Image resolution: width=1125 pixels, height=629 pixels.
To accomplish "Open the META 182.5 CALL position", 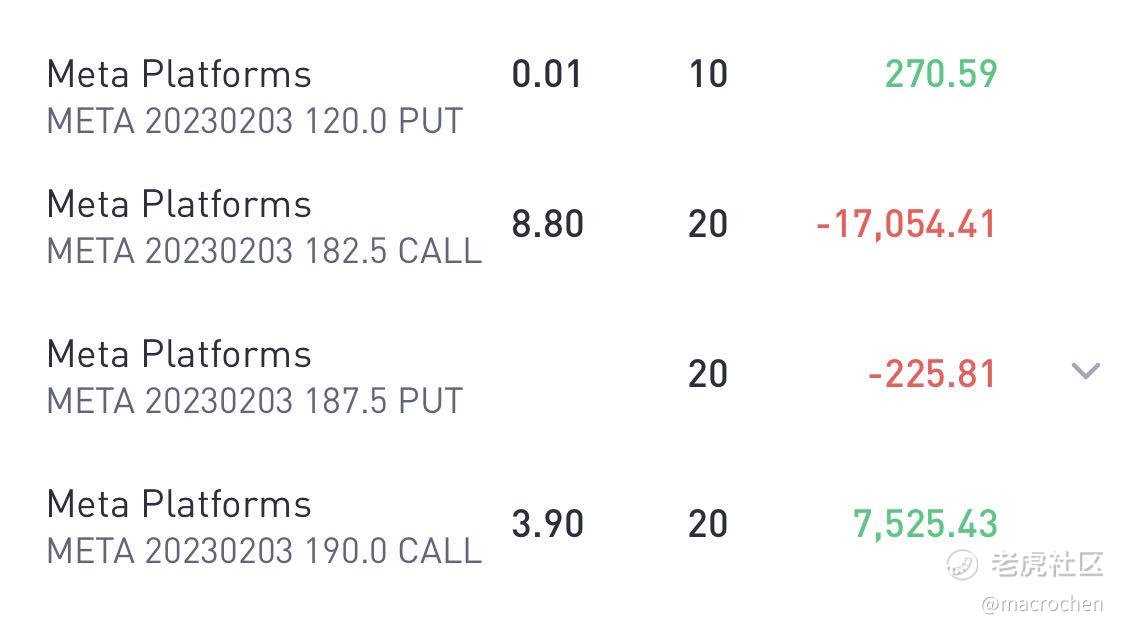I will pyautogui.click(x=562, y=225).
